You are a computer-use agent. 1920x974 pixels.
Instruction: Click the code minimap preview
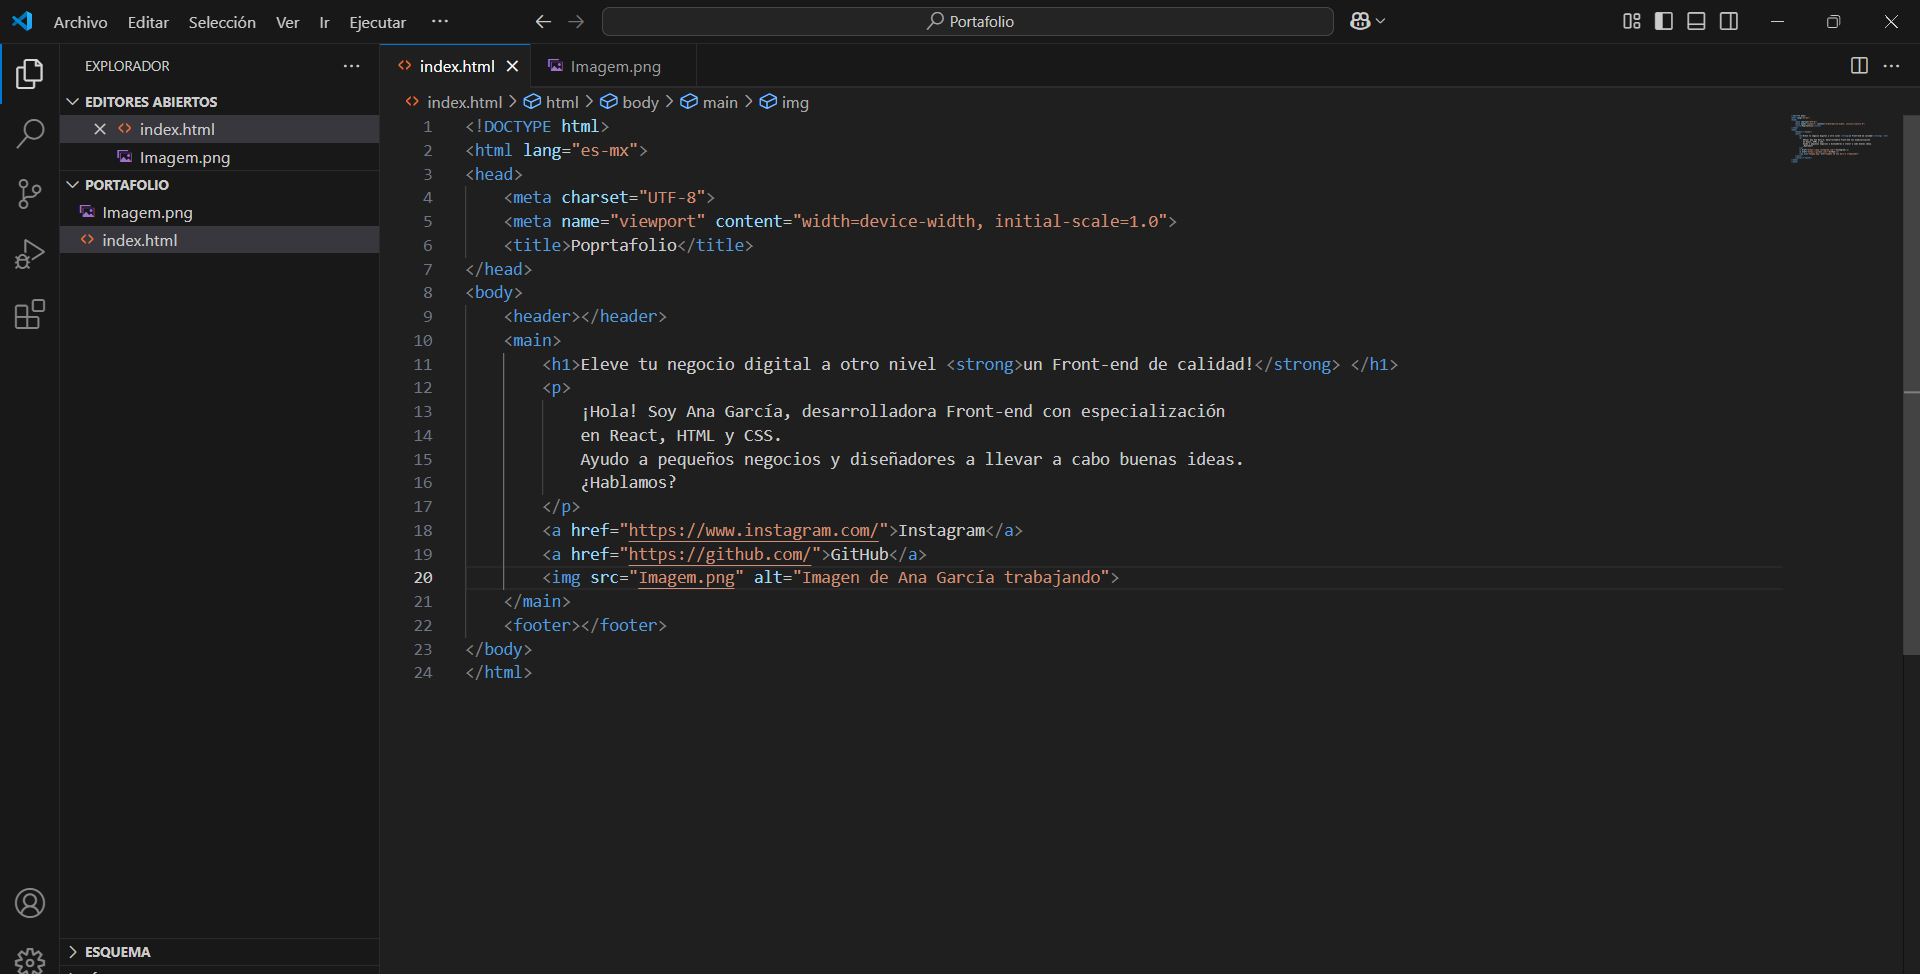tap(1838, 138)
